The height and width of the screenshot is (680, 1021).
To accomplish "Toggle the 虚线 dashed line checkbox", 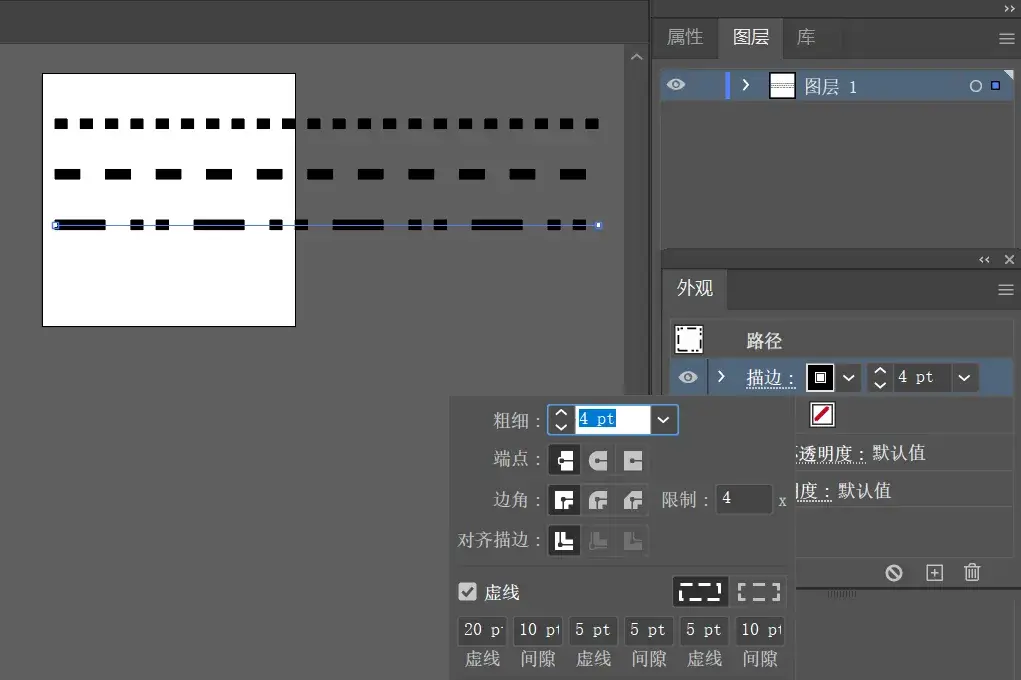I will click(468, 591).
